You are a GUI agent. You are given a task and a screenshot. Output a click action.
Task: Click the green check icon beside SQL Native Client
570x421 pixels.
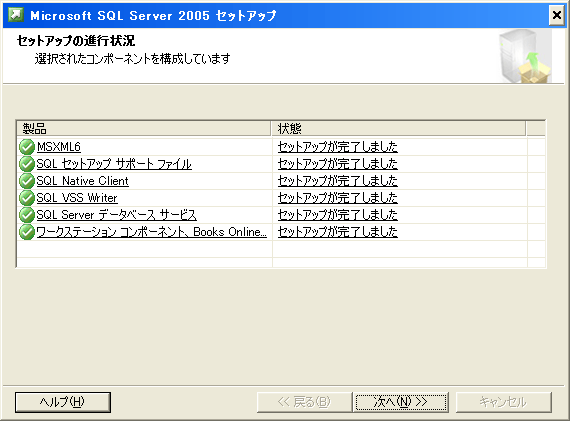tap(27, 181)
